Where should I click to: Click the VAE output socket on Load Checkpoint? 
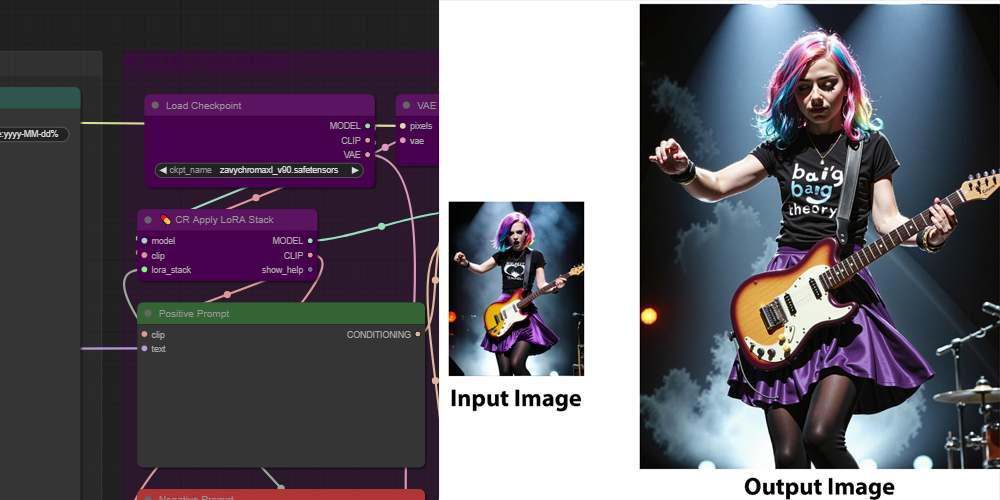click(367, 154)
